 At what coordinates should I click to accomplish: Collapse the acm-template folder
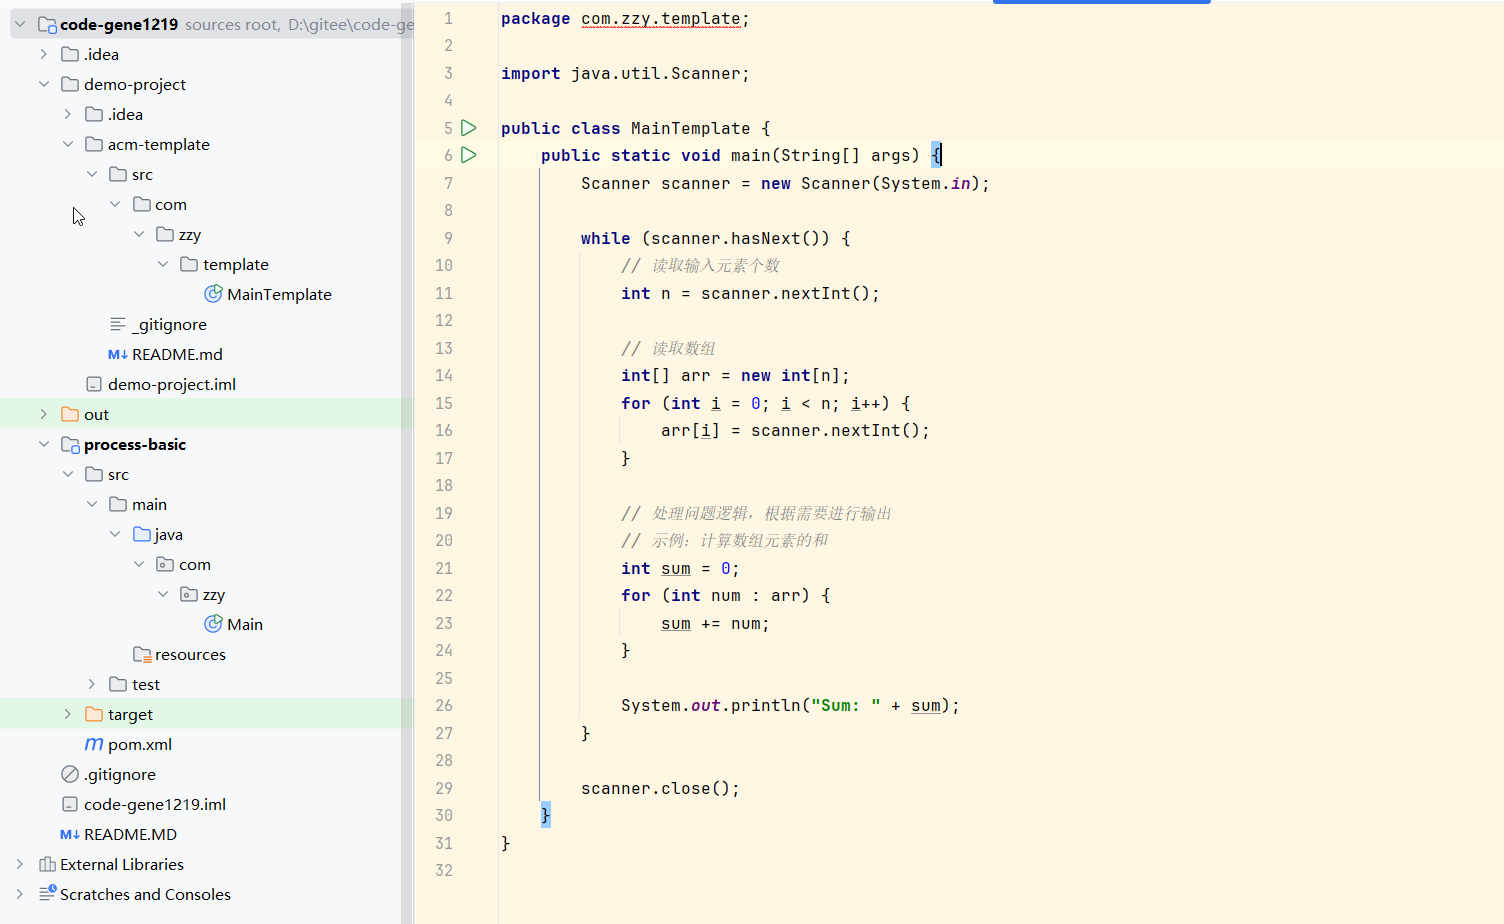[x=68, y=144]
